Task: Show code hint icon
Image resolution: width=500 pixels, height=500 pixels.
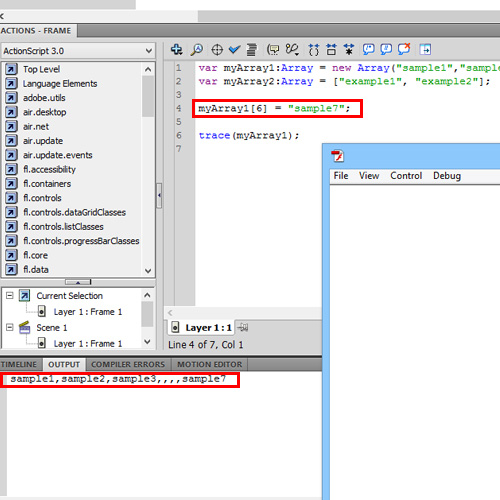Action: (273, 50)
